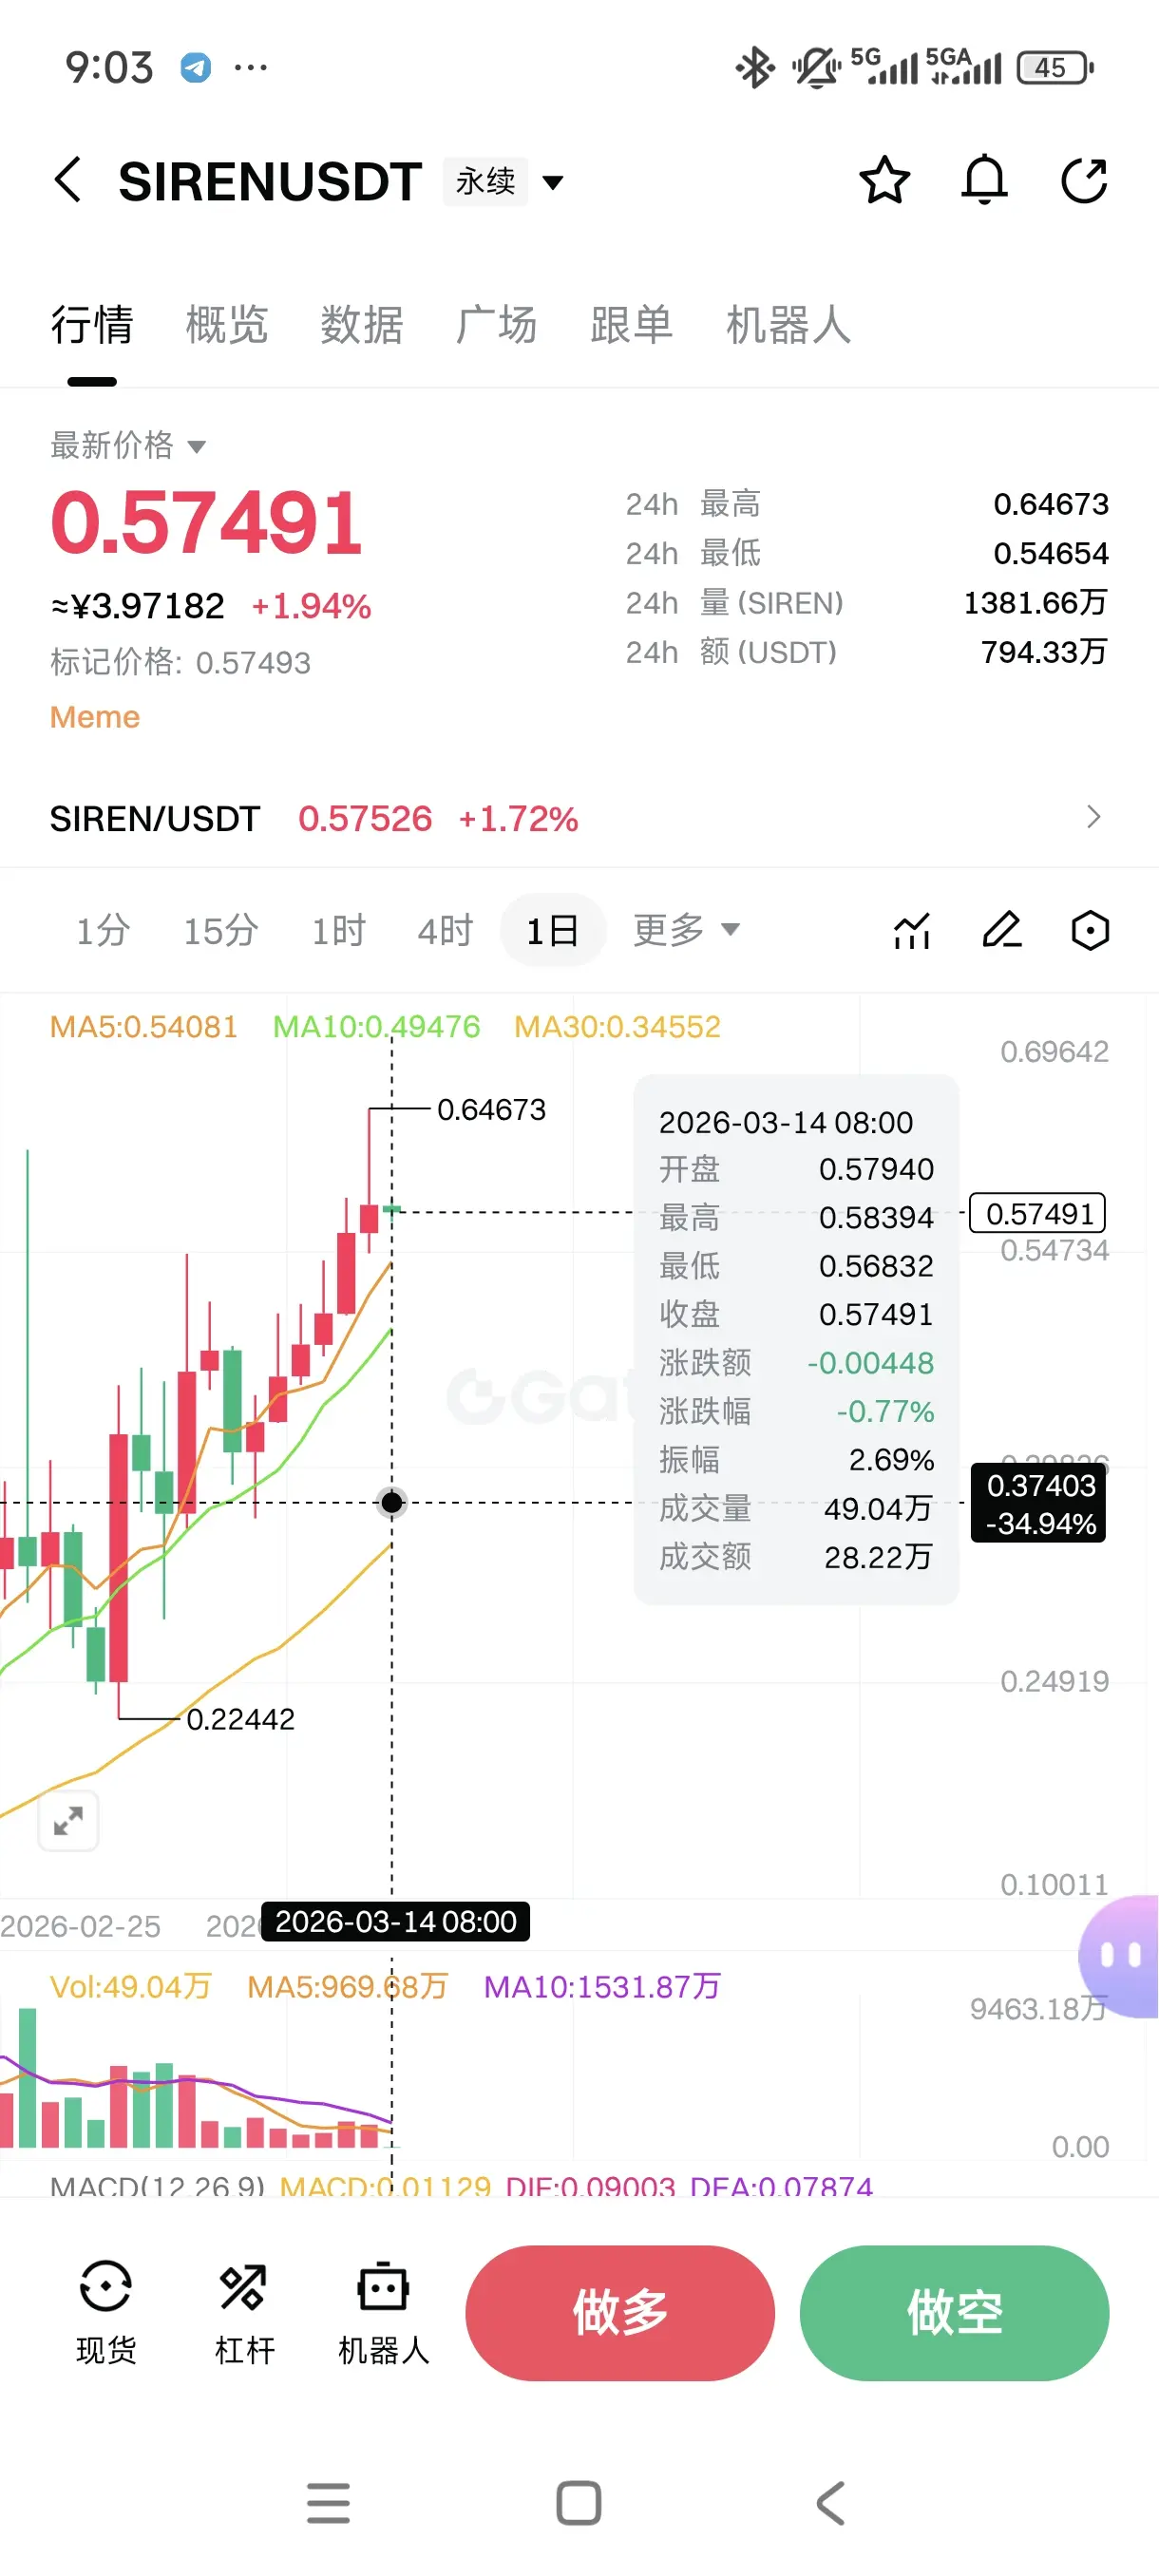Open chart settings hexagon icon
The height and width of the screenshot is (2576, 1159).
coord(1090,930)
